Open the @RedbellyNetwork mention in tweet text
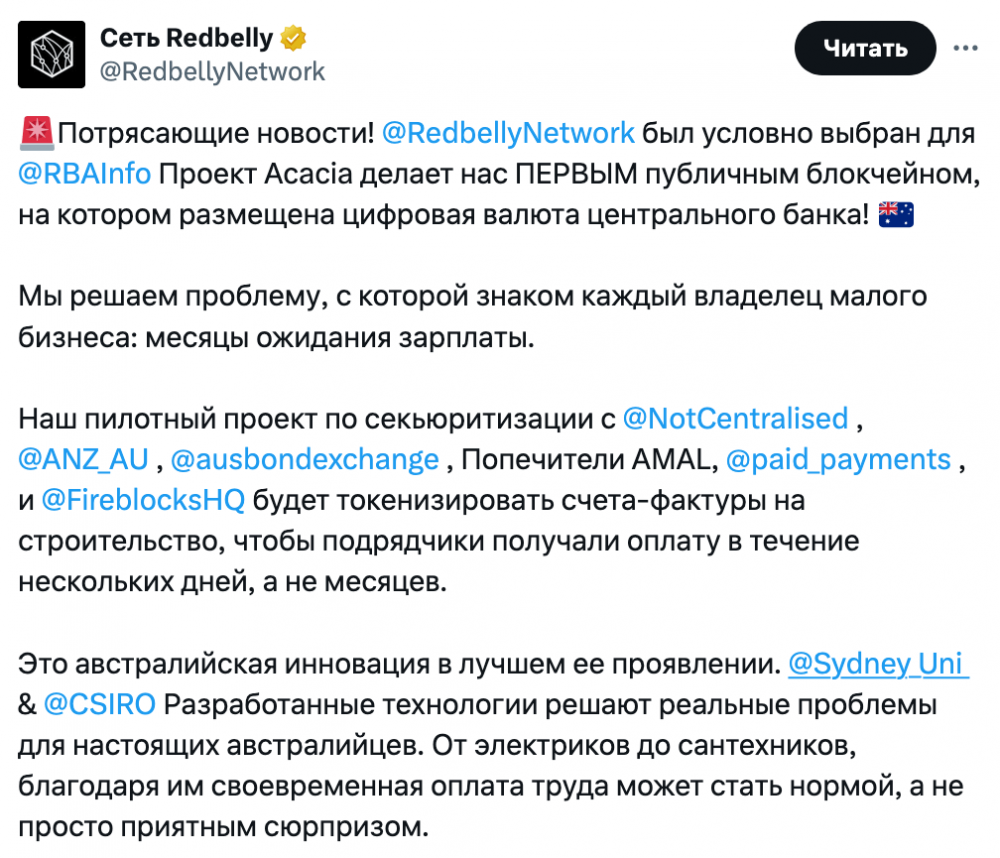1000x858 pixels. (508, 133)
